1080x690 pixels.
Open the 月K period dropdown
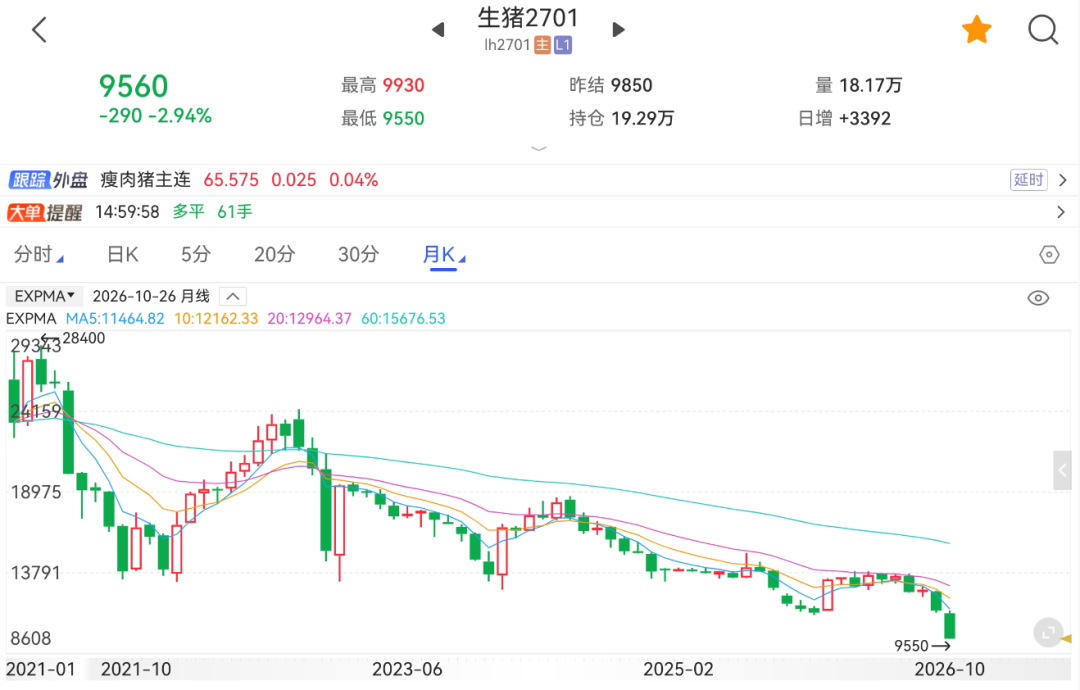point(444,255)
